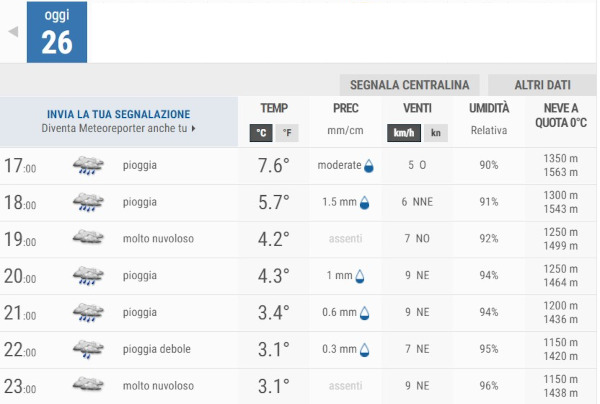Switch temperature unit to °F
This screenshot has height=404, width=600.
tap(286, 133)
